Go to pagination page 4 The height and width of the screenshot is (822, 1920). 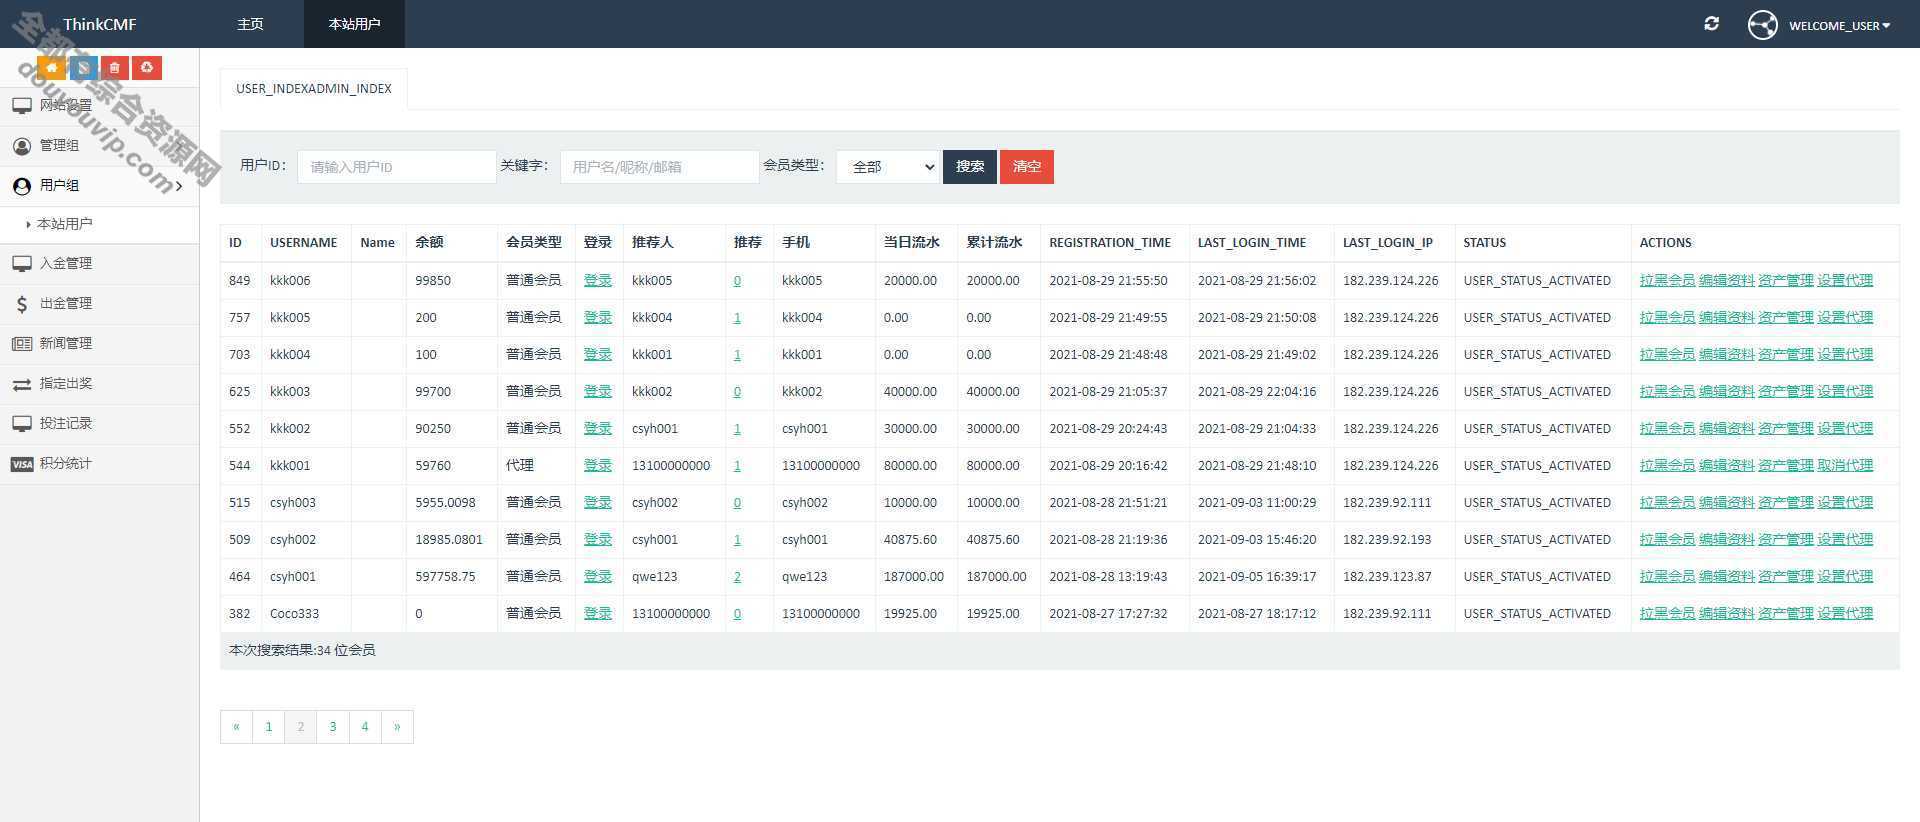pyautogui.click(x=365, y=727)
